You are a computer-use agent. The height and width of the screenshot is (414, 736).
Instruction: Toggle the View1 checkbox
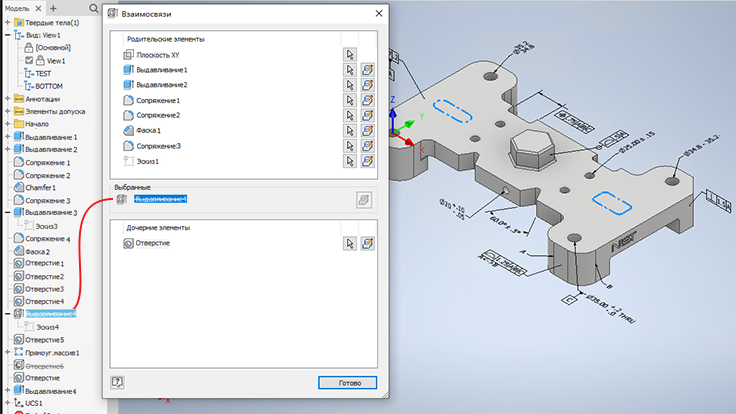29,61
